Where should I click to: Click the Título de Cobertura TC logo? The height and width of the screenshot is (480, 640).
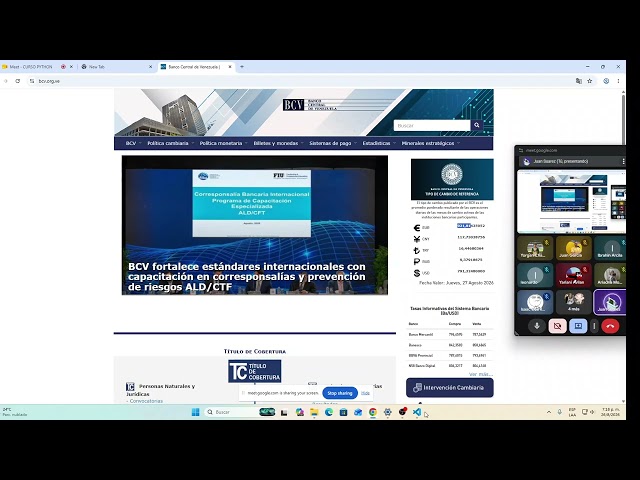tap(255, 371)
